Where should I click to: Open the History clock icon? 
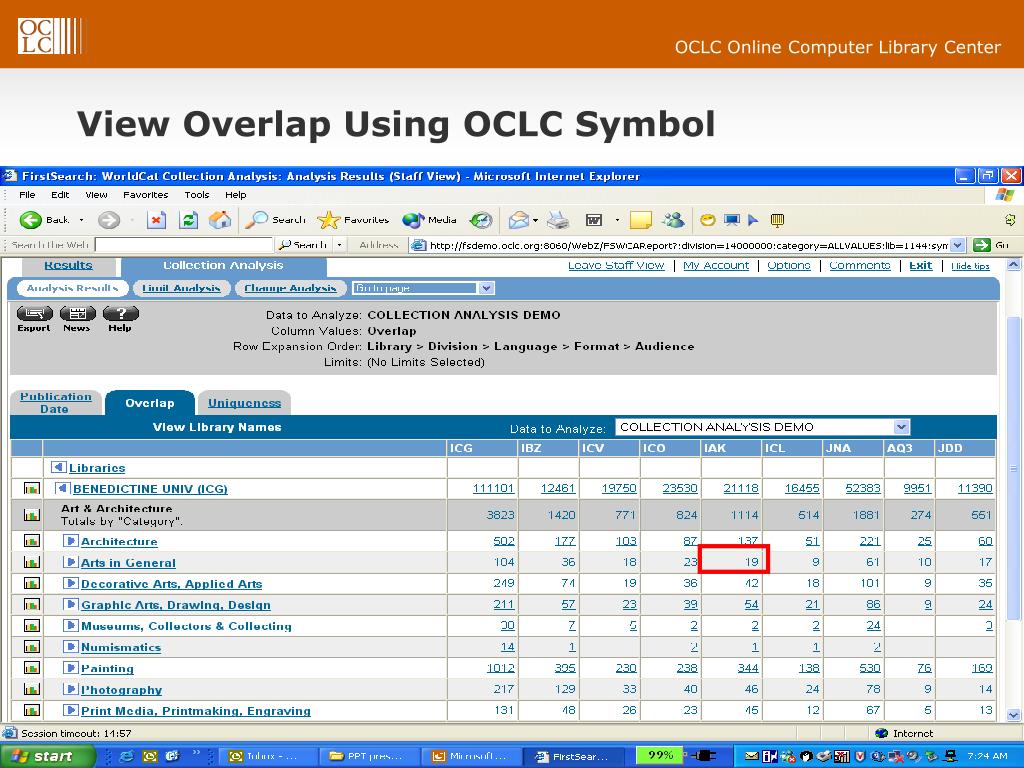pyautogui.click(x=481, y=220)
